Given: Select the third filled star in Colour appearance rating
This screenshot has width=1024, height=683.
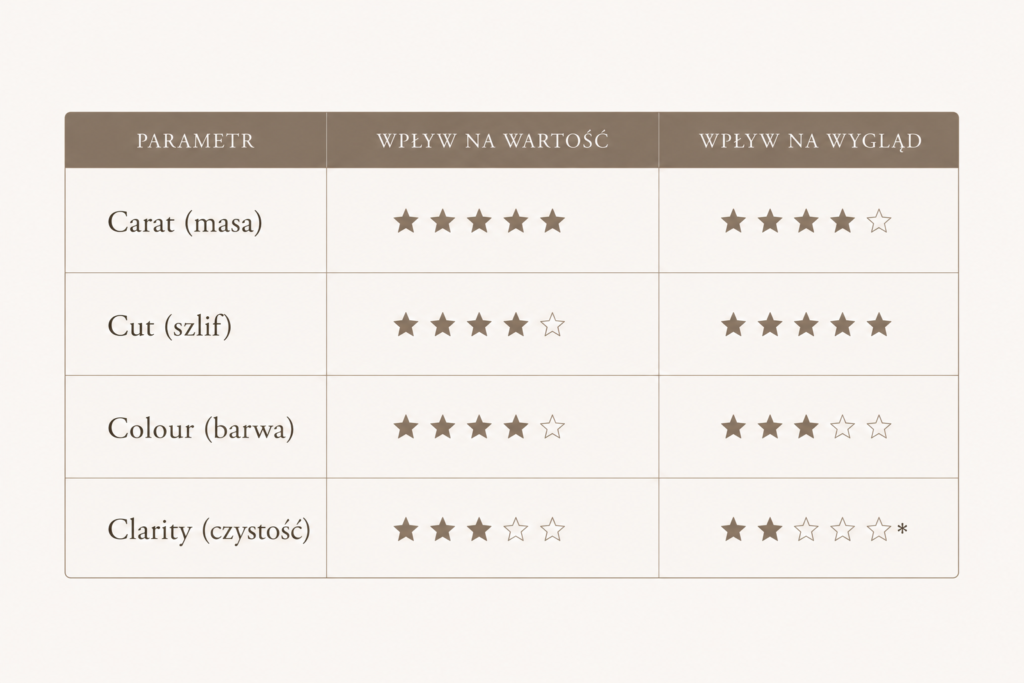Looking at the screenshot, I should coord(806,428).
